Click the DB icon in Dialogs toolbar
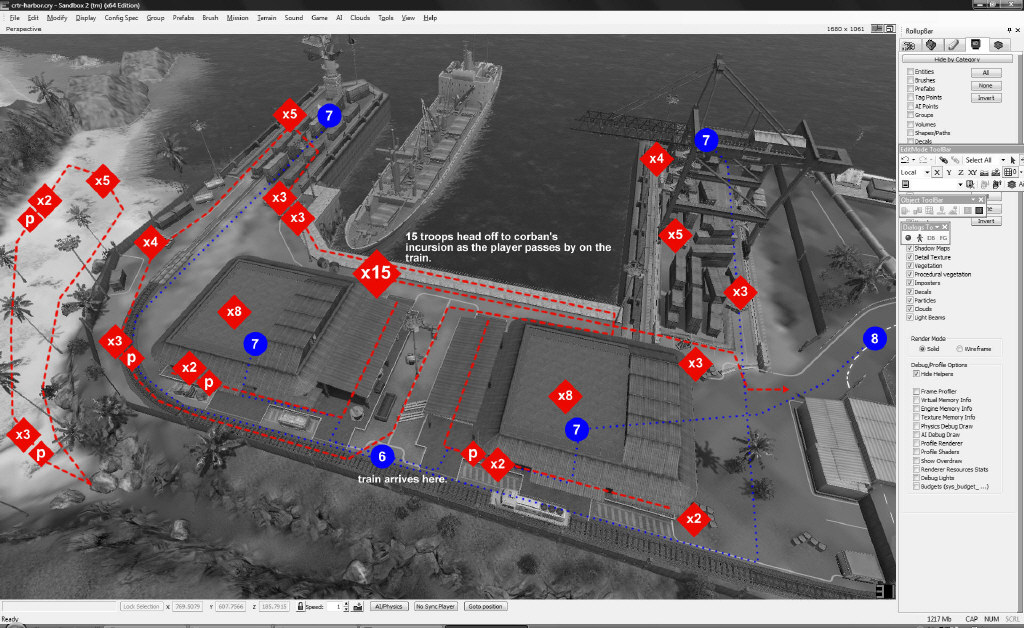 (x=931, y=238)
